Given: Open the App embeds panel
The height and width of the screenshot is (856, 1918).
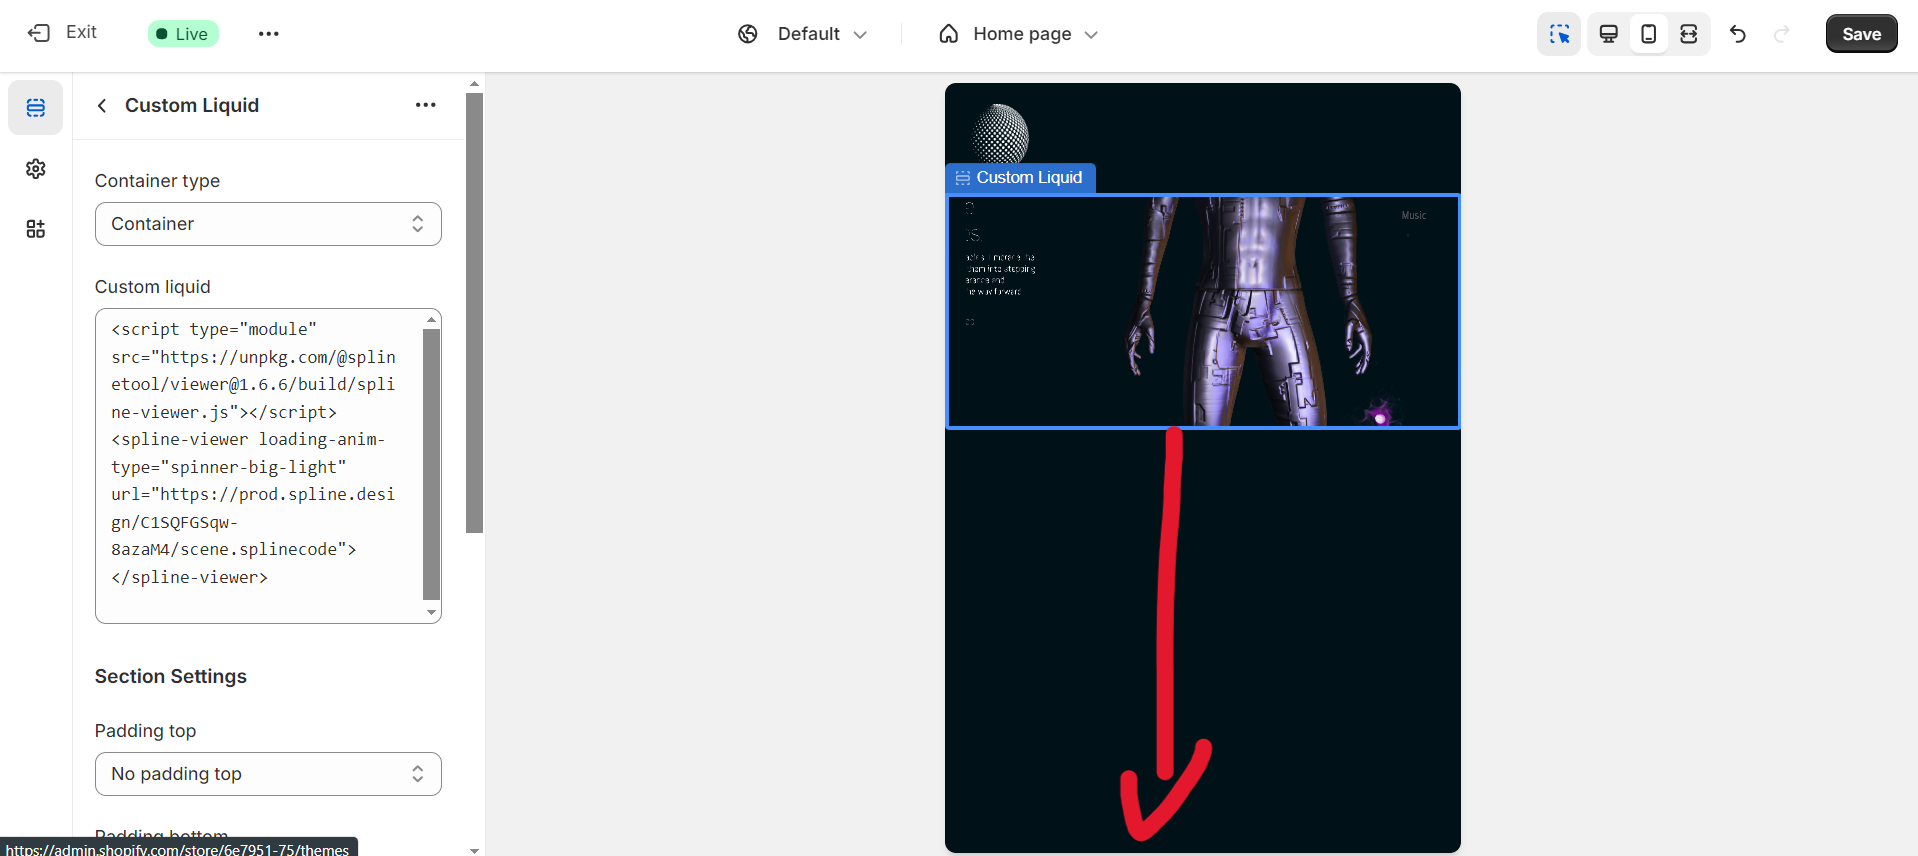Looking at the screenshot, I should 36,229.
